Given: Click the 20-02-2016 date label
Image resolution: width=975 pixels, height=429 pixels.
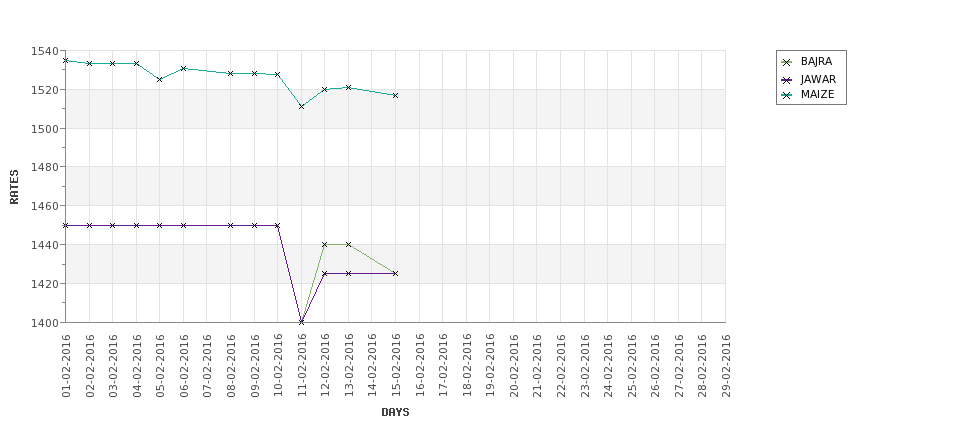Looking at the screenshot, I should pos(514,366).
